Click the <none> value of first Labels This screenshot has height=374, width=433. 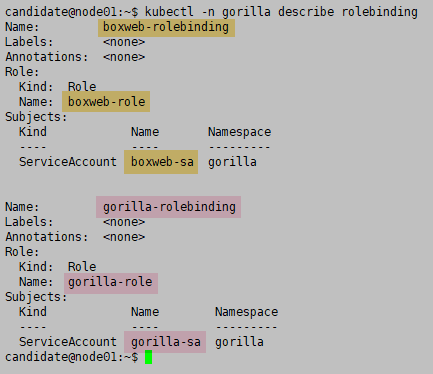click(124, 42)
